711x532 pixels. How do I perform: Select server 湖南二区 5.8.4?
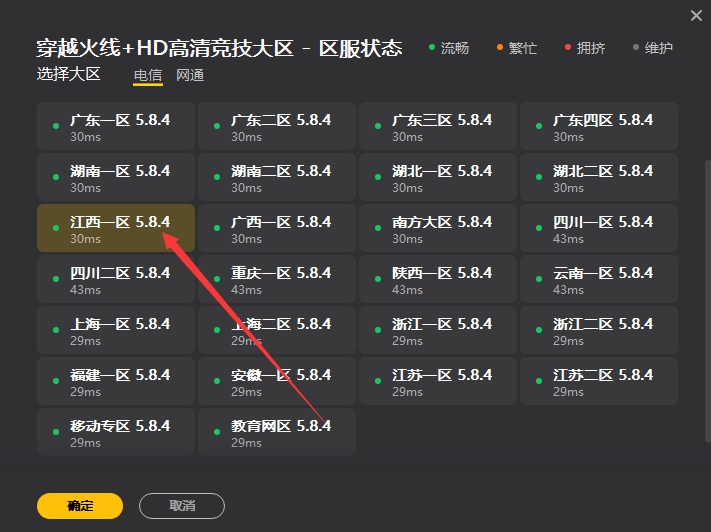point(277,177)
